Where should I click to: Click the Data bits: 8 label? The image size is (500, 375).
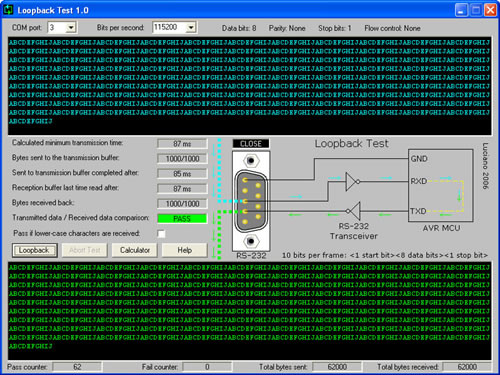239,28
